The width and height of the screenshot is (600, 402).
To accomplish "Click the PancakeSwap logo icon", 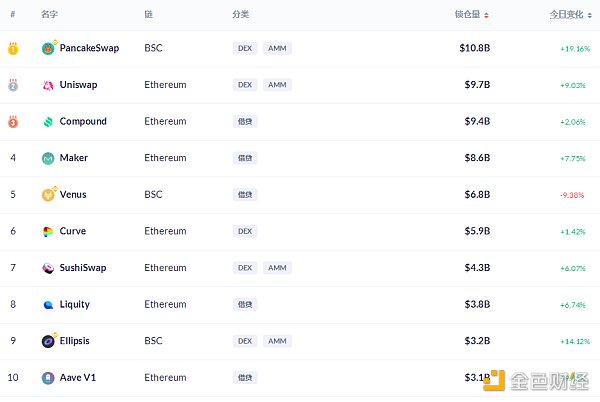I will click(x=48, y=49).
